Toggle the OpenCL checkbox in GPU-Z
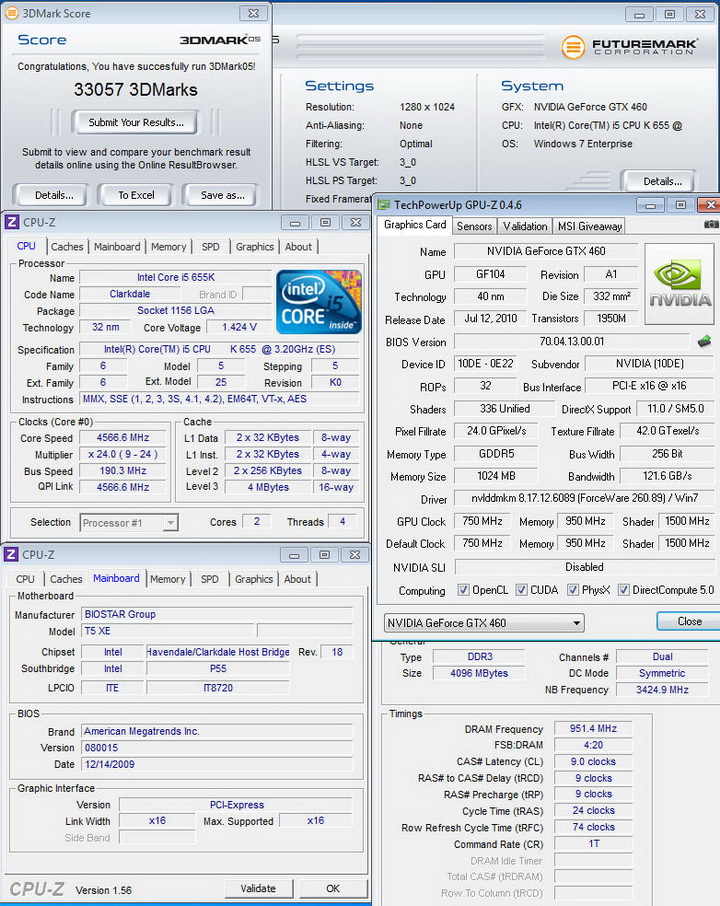 coord(463,590)
